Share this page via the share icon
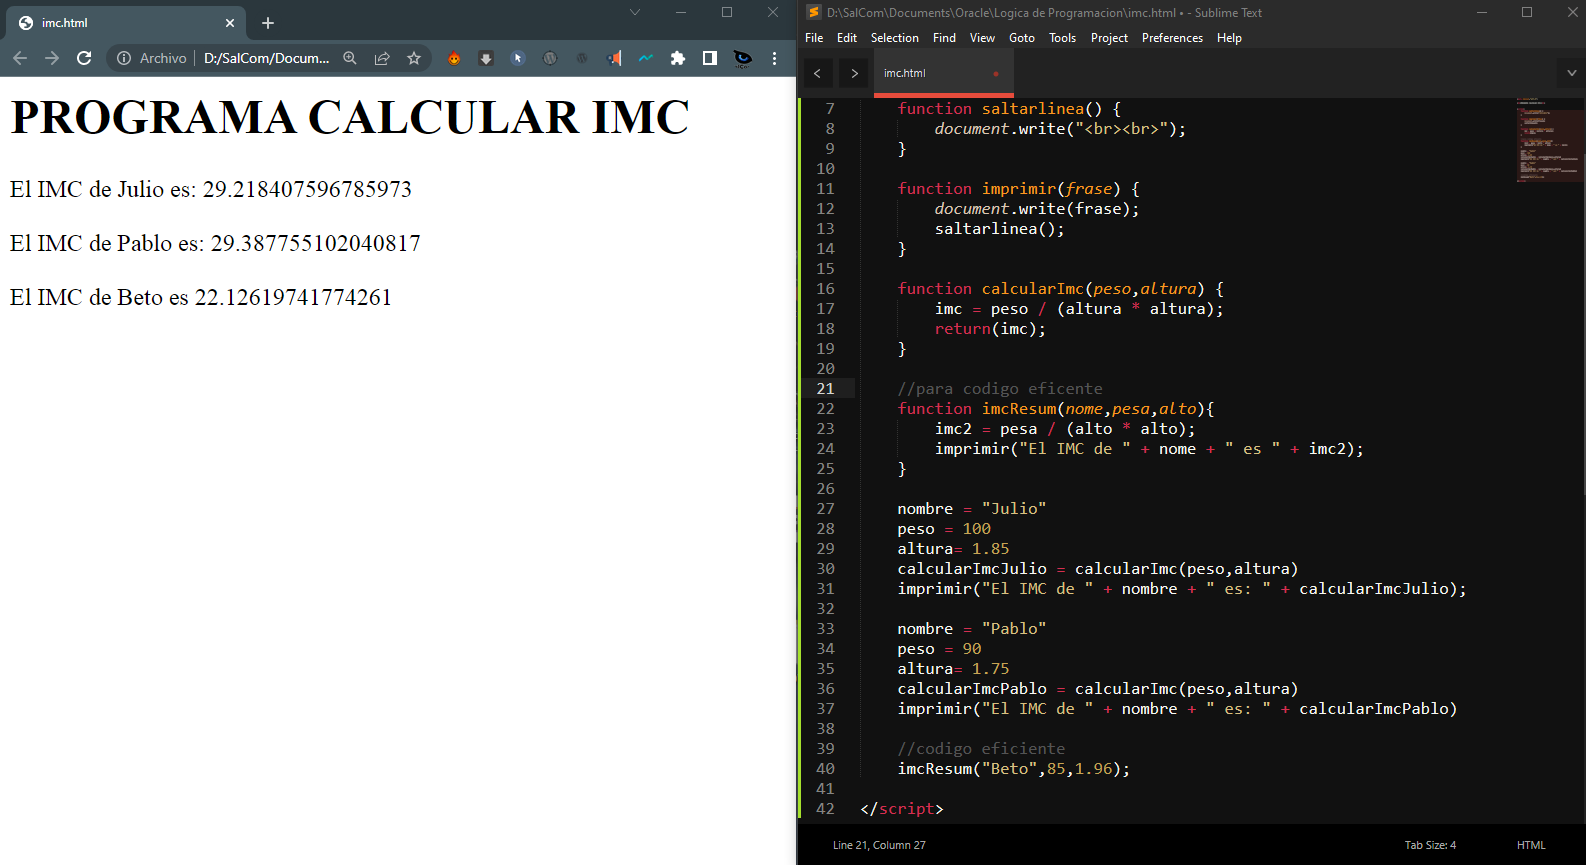The width and height of the screenshot is (1586, 865). (x=382, y=58)
